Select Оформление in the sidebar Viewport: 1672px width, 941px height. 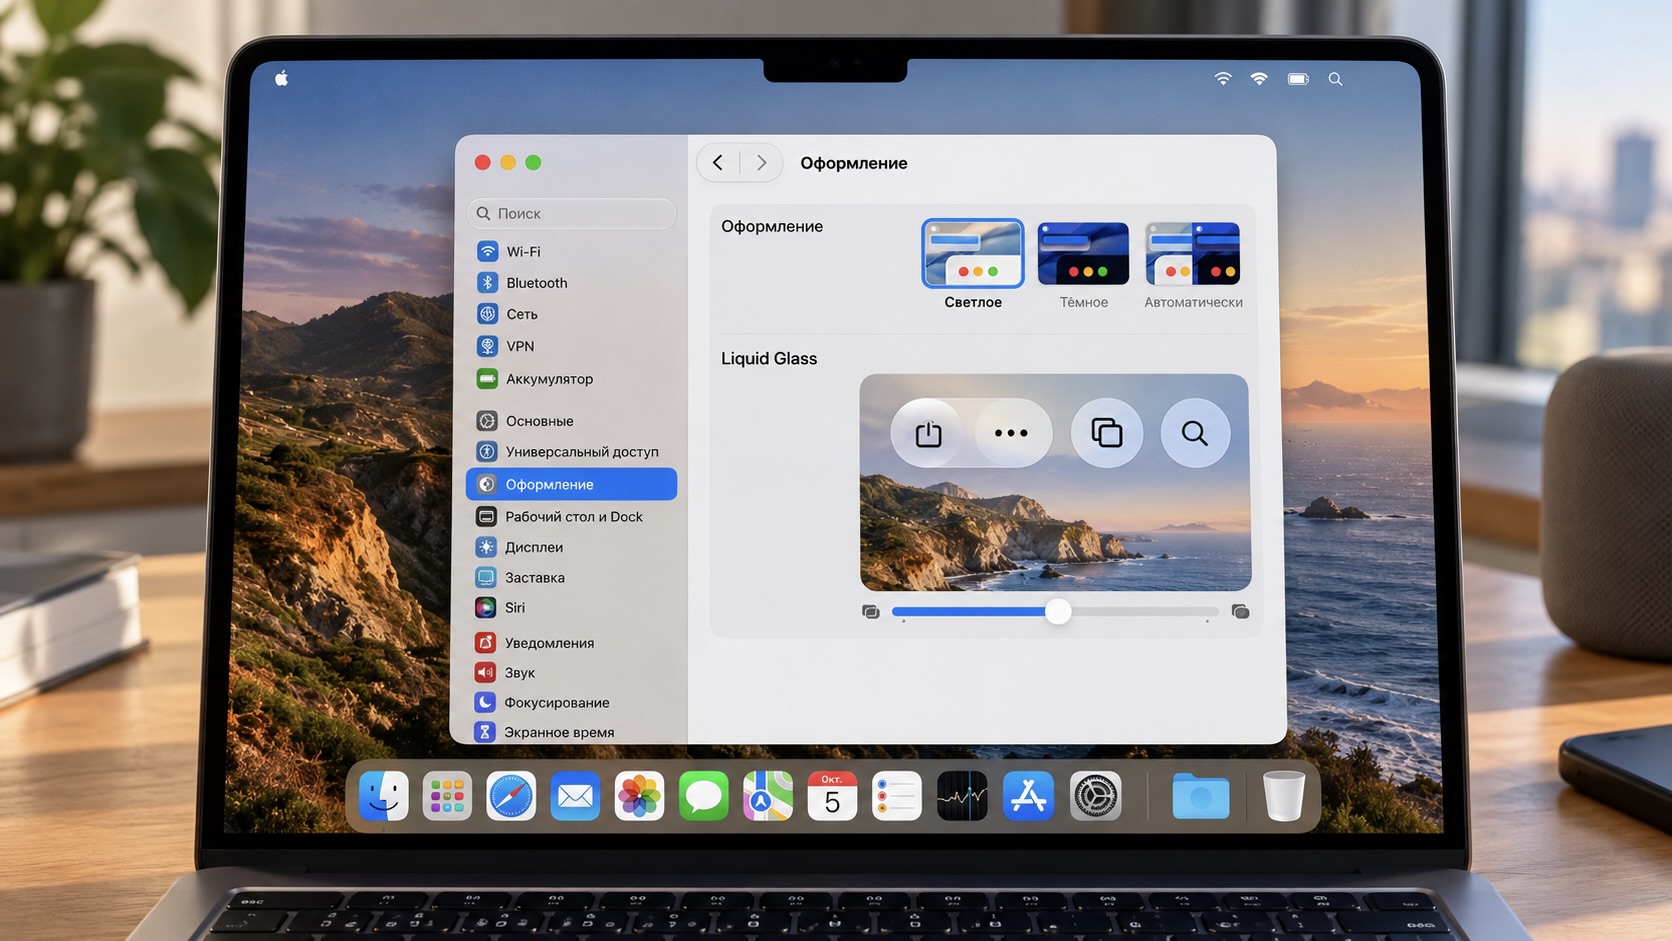(x=571, y=484)
